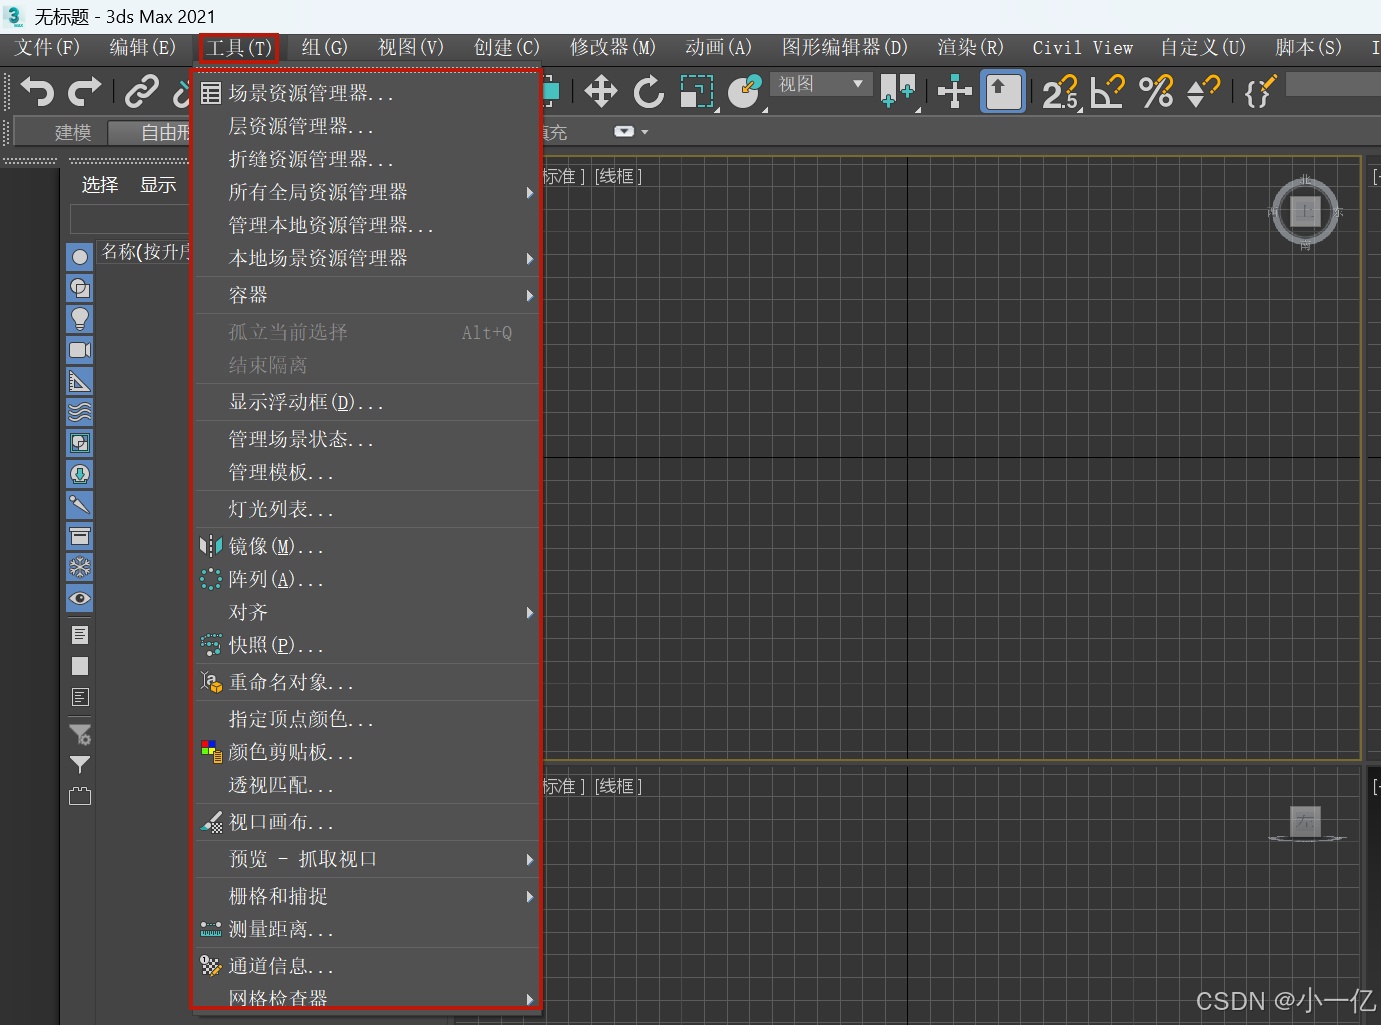Open the 选择 menu in scene explorer

[x=100, y=185]
